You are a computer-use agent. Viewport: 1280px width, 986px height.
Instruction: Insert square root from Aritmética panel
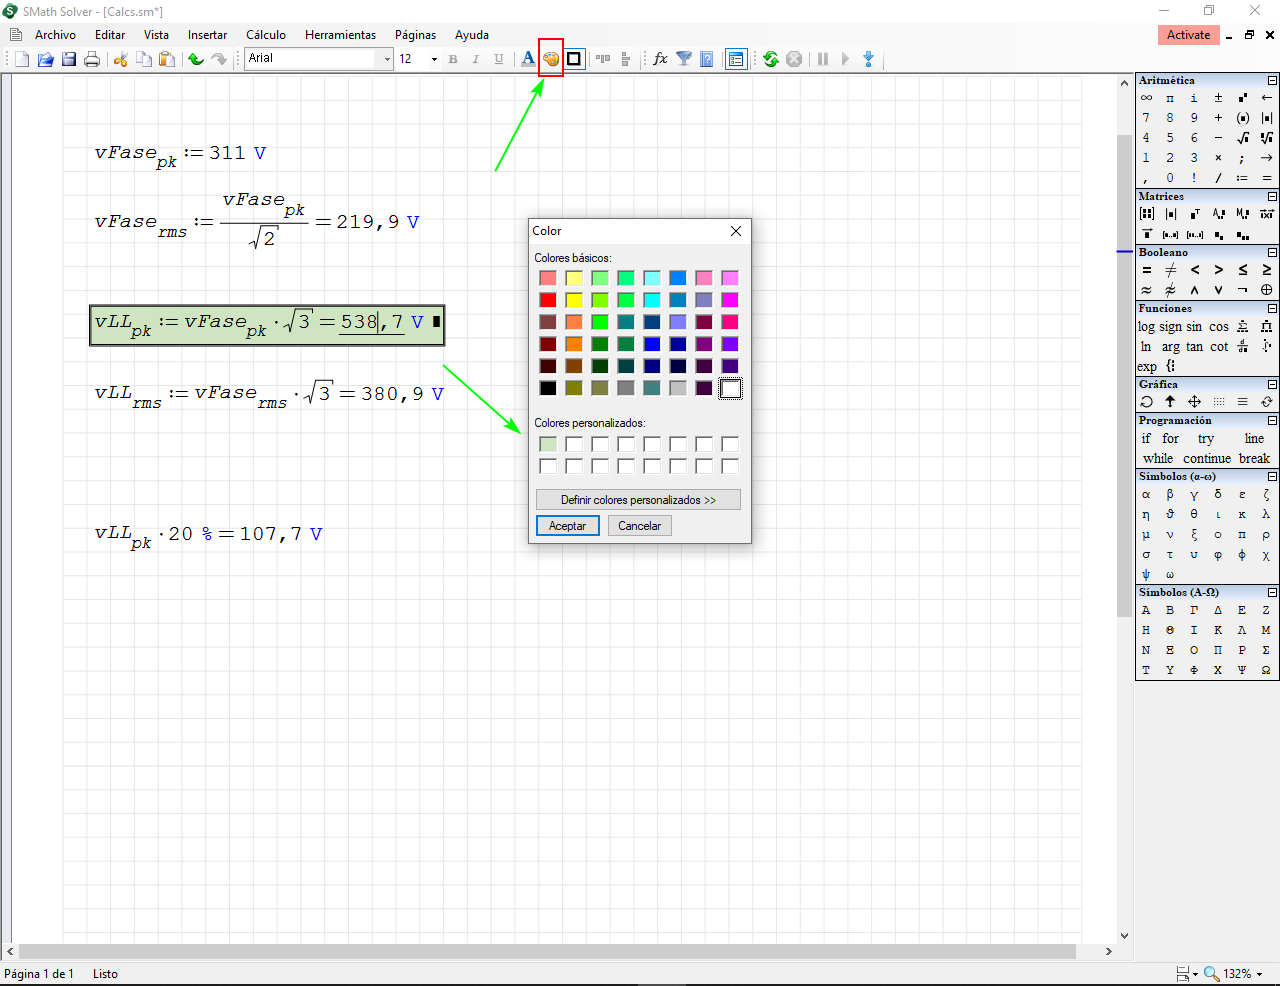(1242, 138)
